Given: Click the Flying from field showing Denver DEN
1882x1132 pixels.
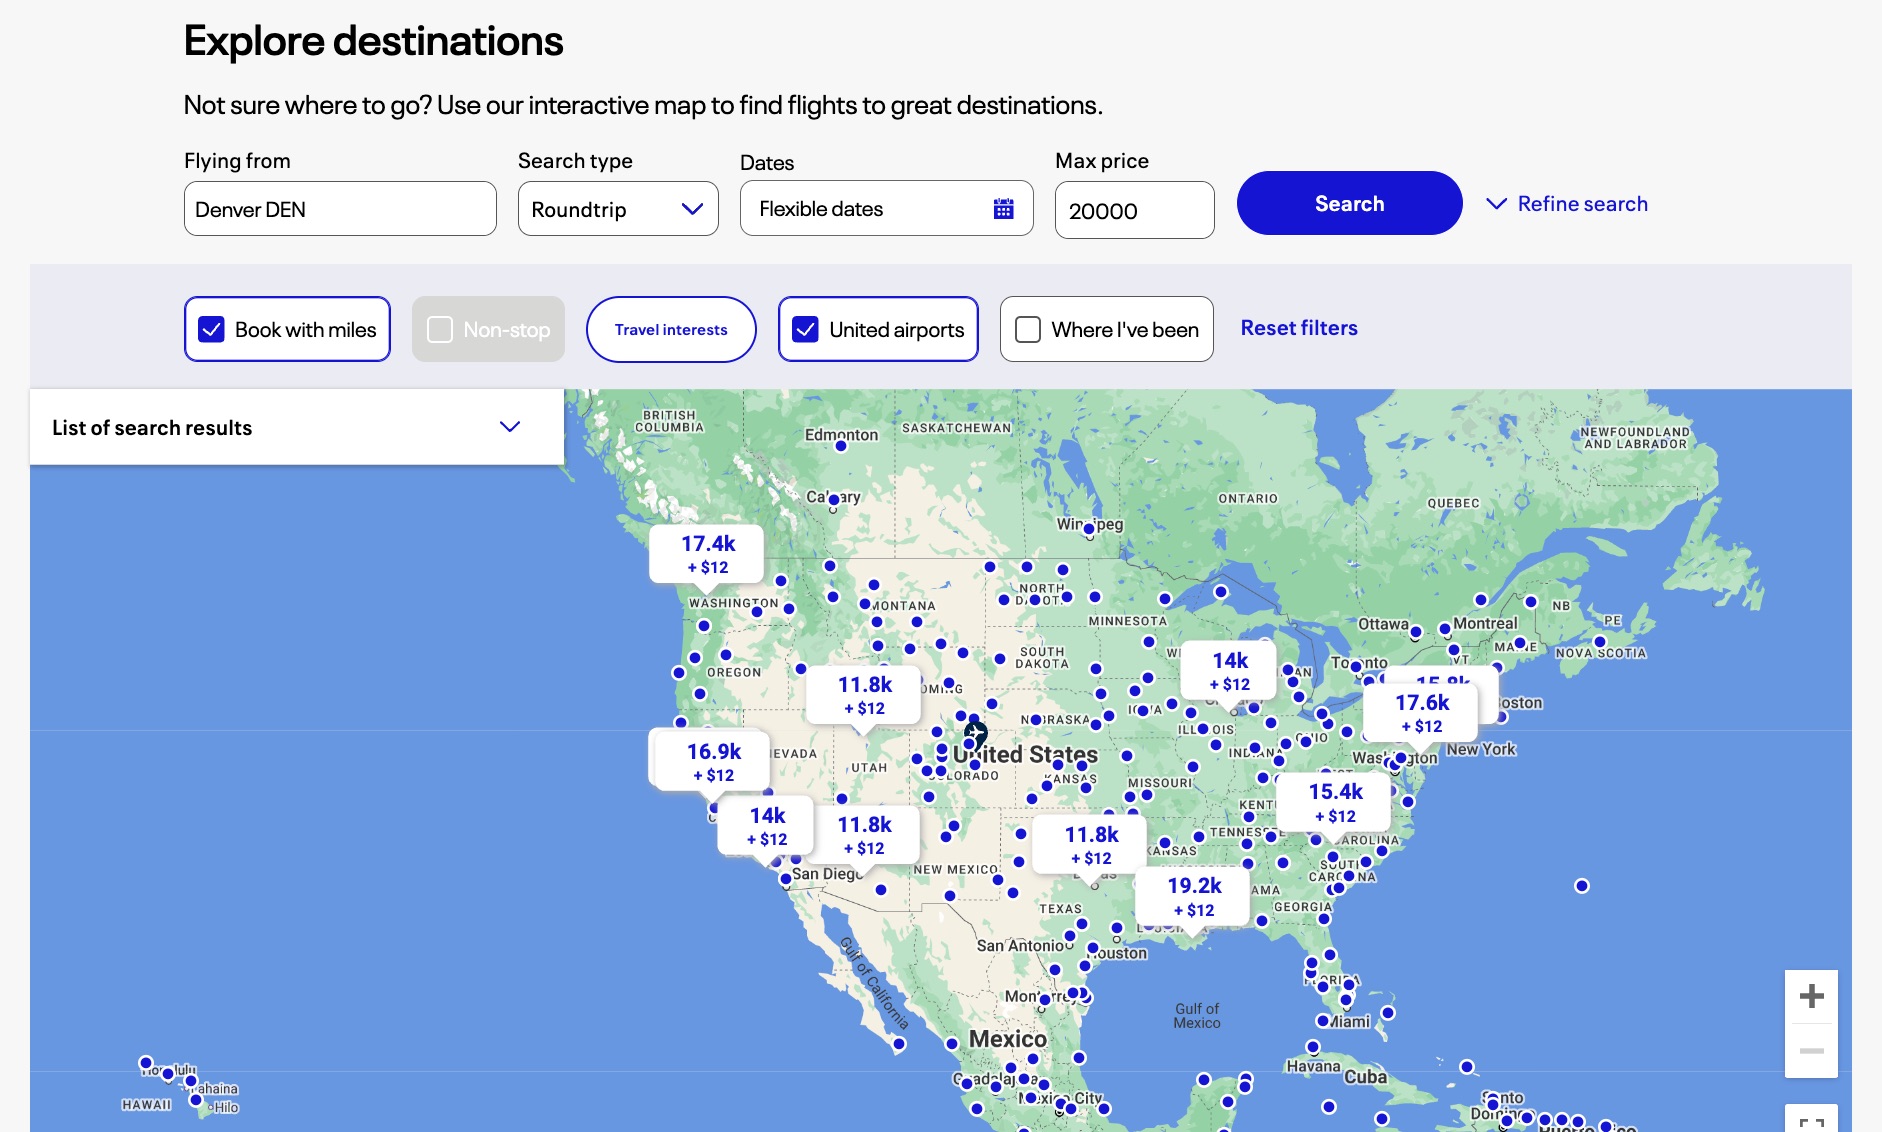Looking at the screenshot, I should coord(339,208).
